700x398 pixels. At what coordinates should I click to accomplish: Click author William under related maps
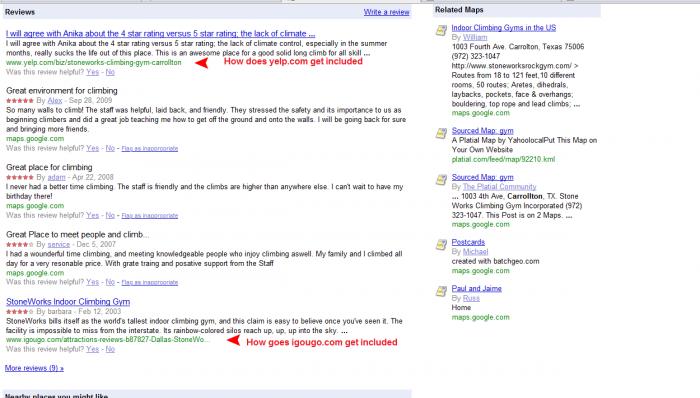(475, 37)
